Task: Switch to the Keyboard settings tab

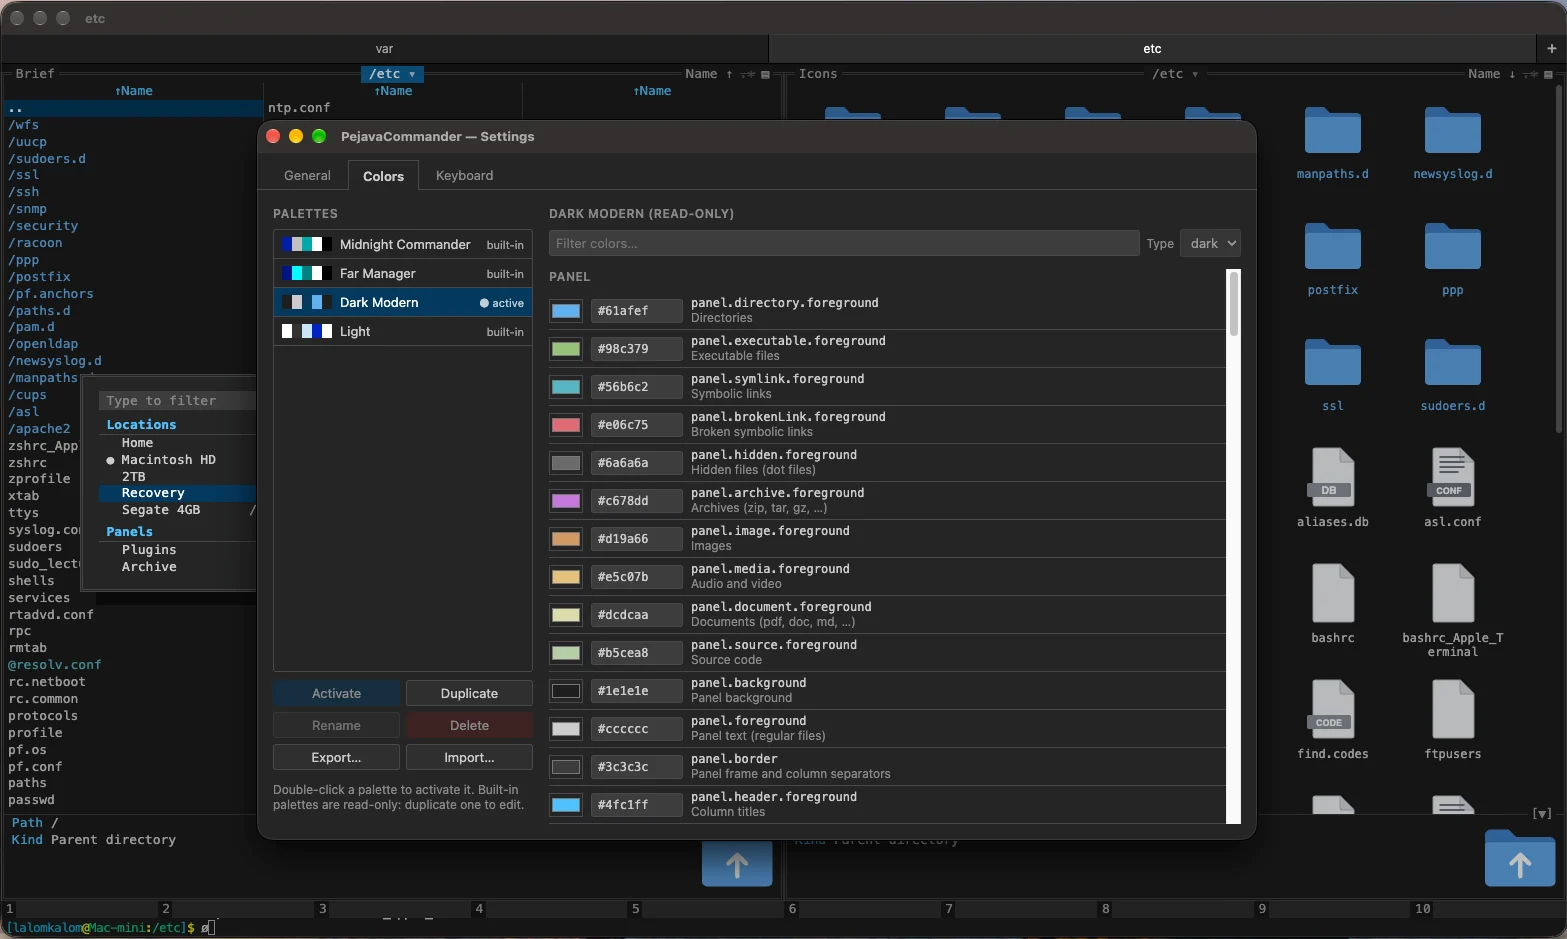Action: 464,175
